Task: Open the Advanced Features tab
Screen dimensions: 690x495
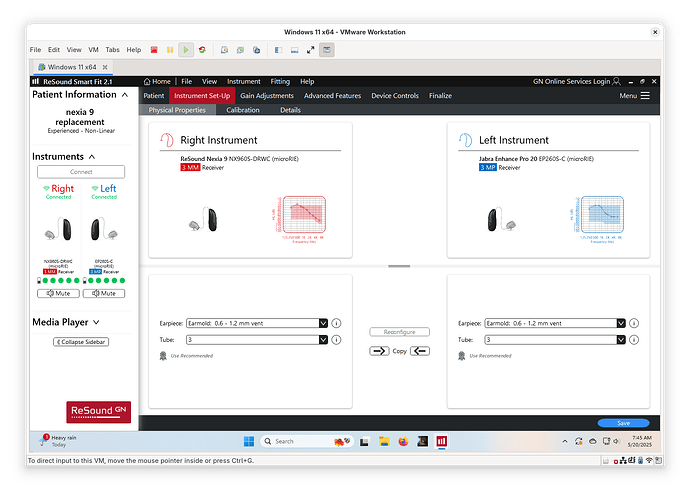Action: 332,95
